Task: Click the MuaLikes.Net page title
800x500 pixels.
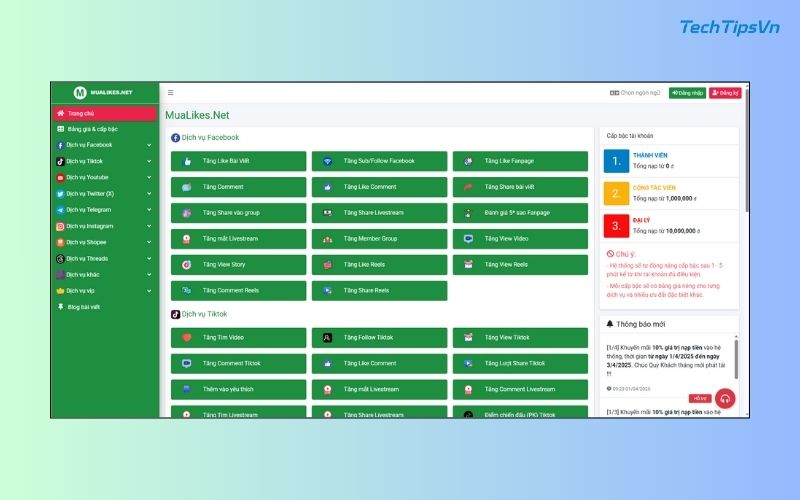Action: (x=197, y=115)
